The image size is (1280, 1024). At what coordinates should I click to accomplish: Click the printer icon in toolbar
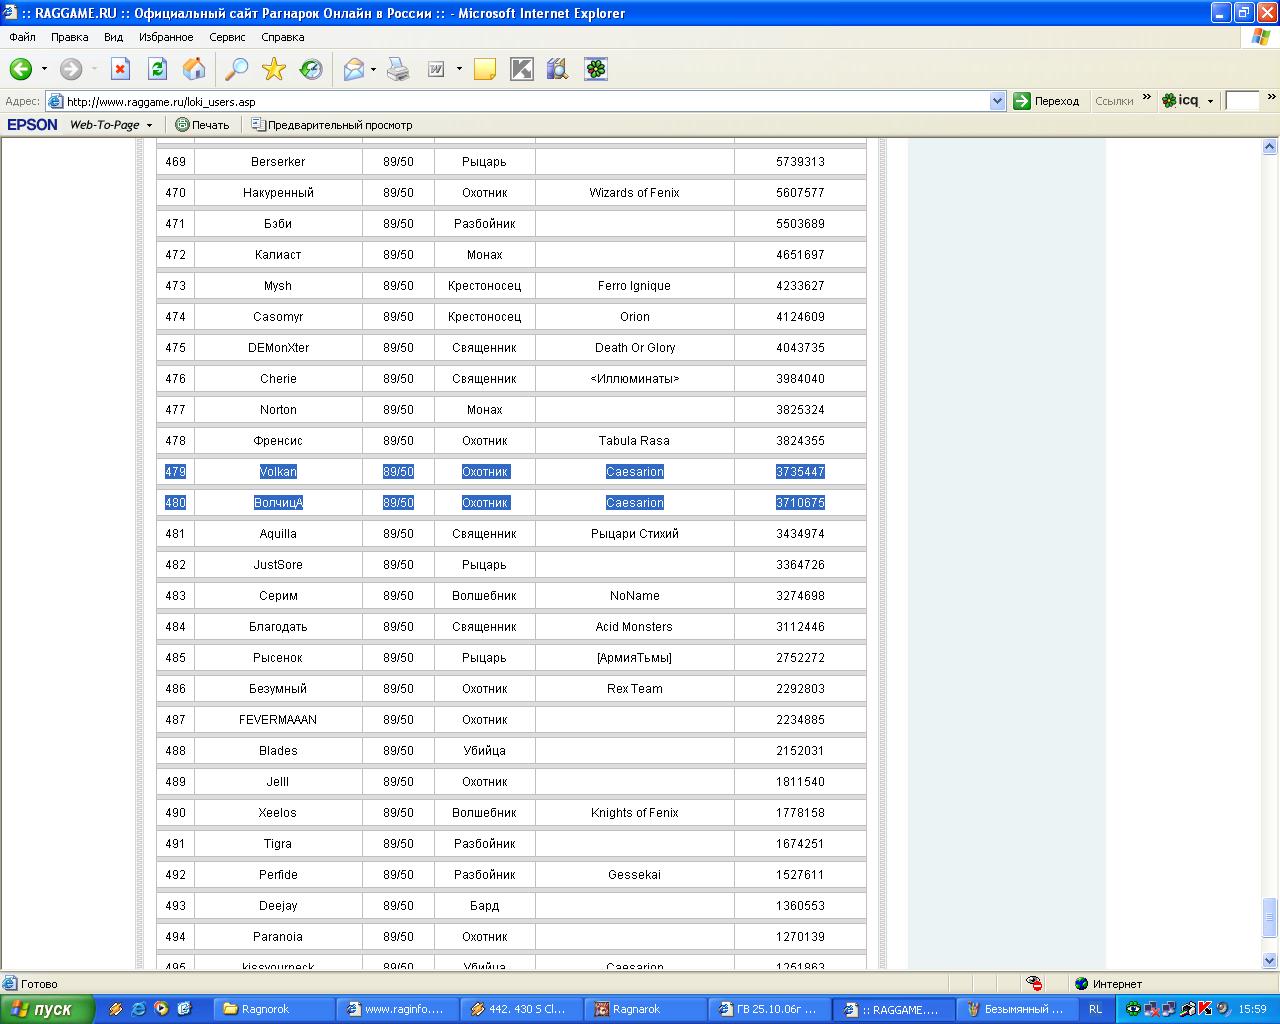[398, 69]
